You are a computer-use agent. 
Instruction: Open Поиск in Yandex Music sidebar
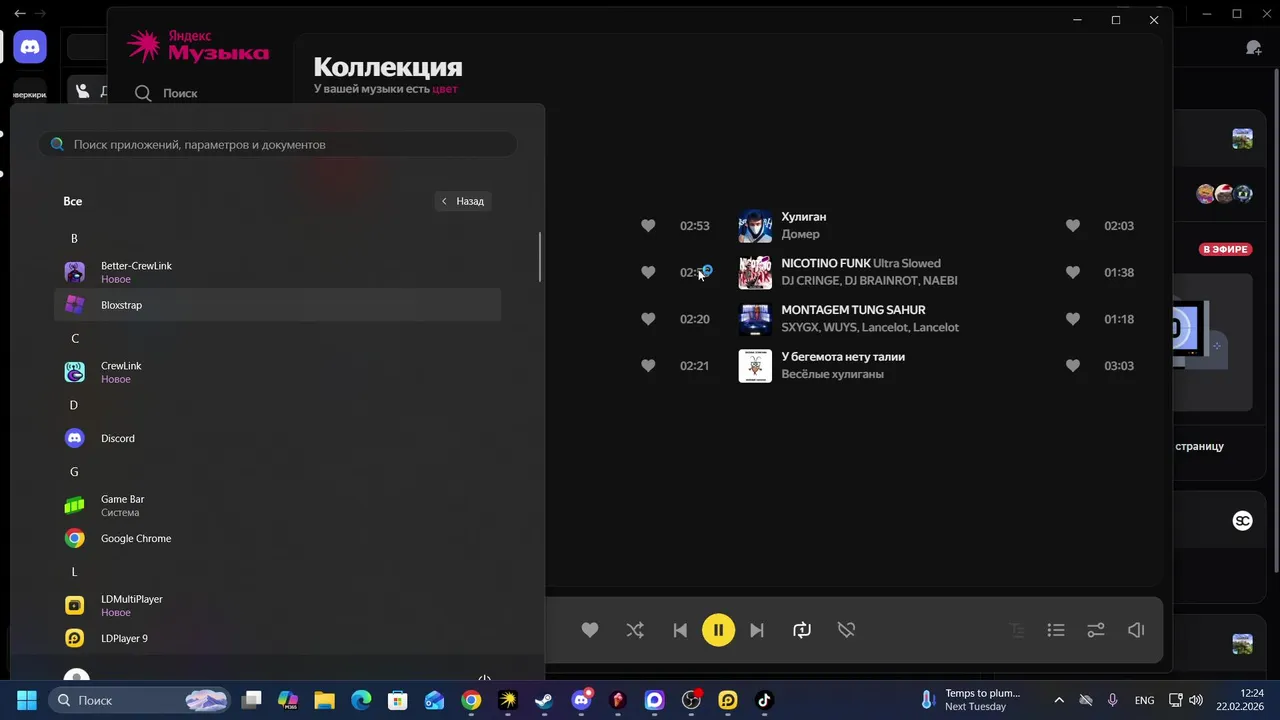167,93
